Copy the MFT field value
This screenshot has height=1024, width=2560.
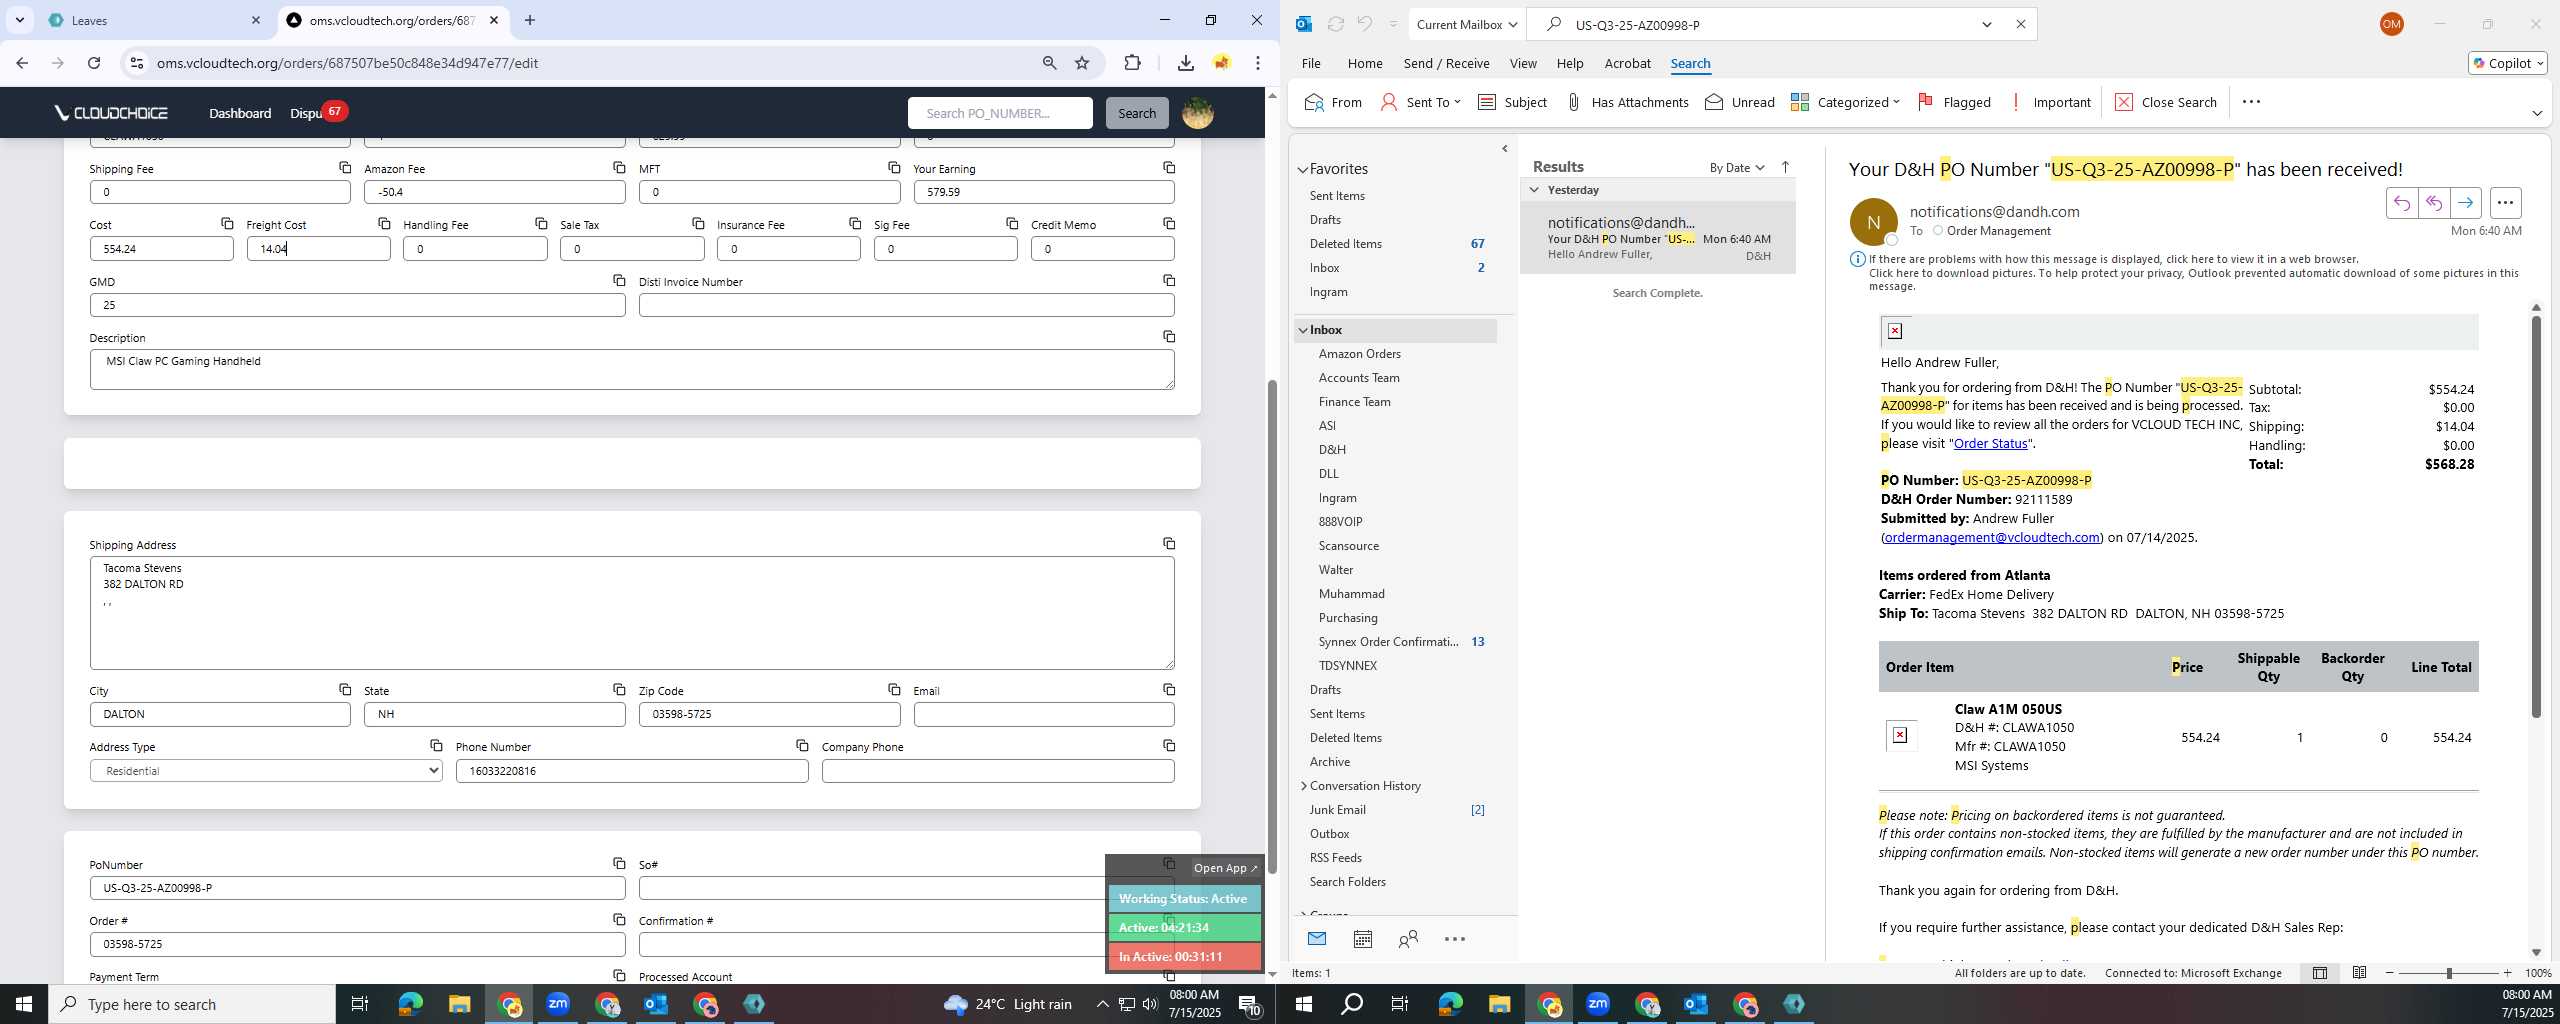(x=894, y=167)
